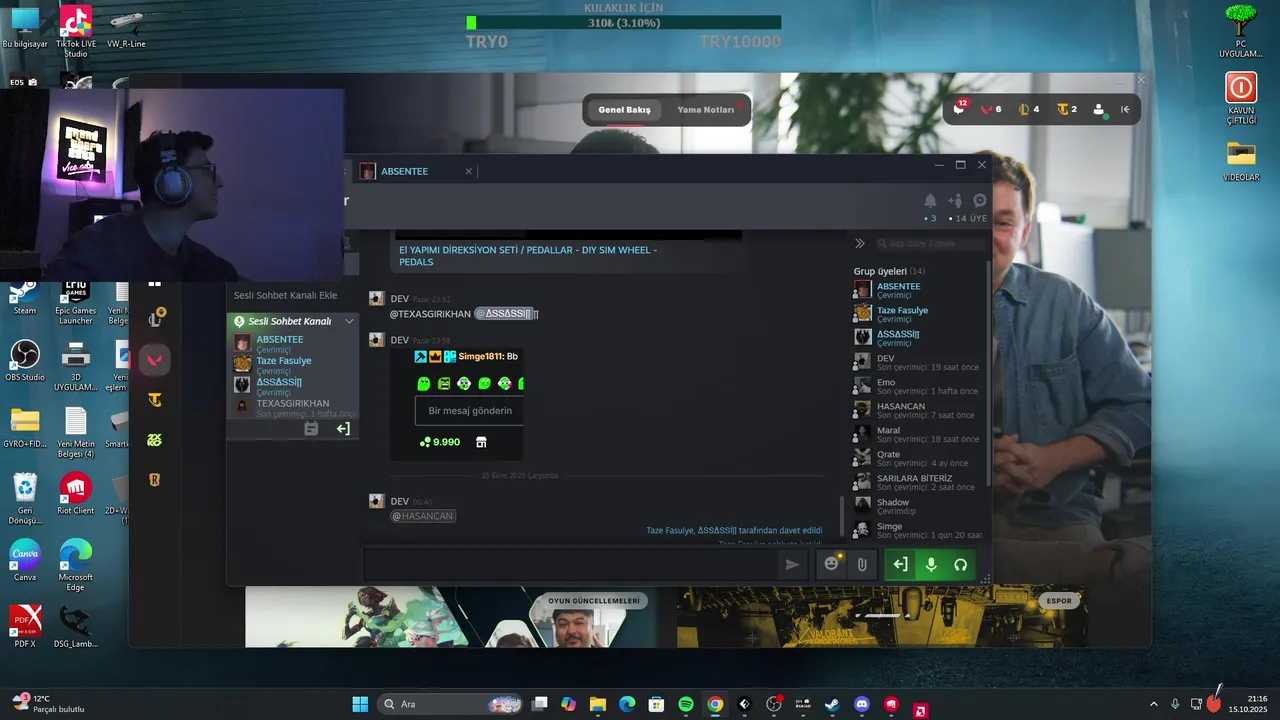Image resolution: width=1280 pixels, height=720 pixels.
Task: Collapse the Sesli Sohbet Kanalı voice channel
Action: (349, 321)
